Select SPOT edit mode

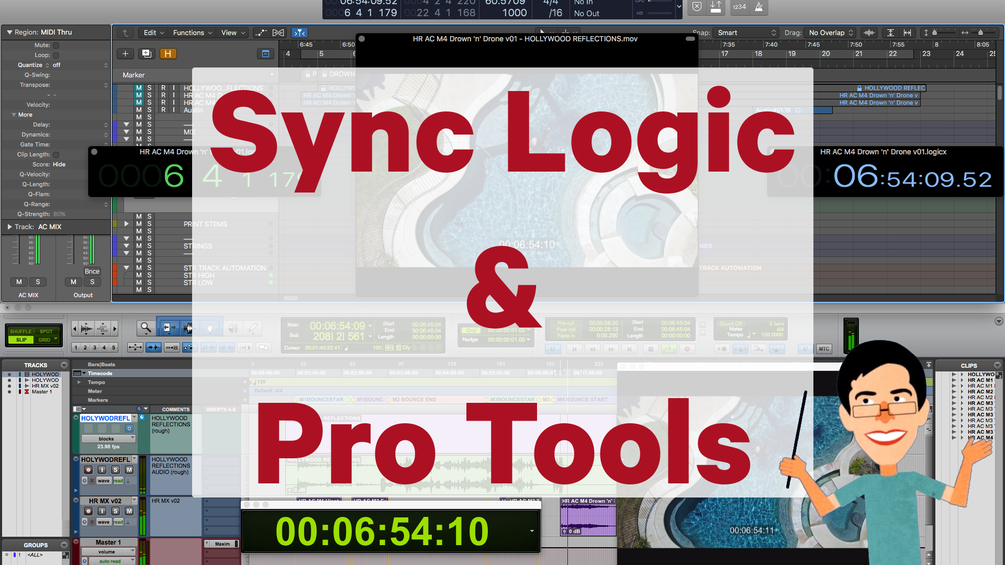[x=46, y=332]
